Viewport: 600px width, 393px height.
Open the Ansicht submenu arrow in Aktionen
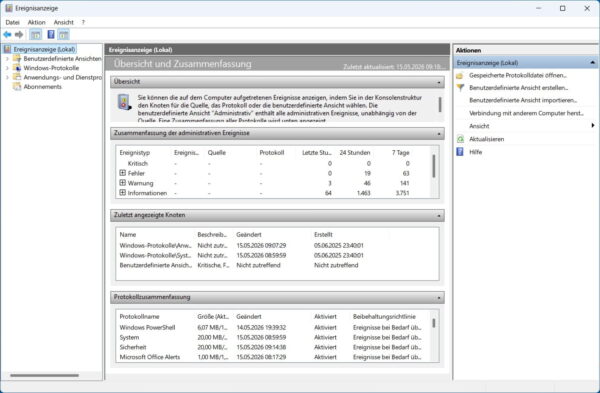pos(593,126)
